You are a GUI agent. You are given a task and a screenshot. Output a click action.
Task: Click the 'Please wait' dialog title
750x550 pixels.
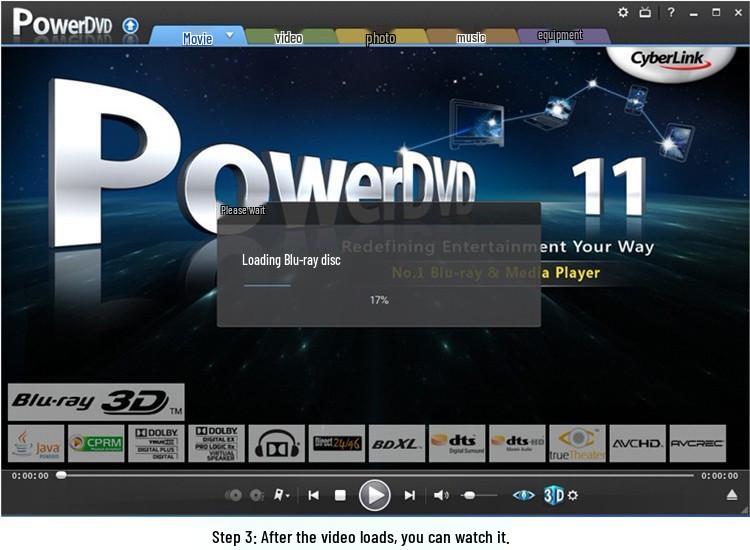243,210
